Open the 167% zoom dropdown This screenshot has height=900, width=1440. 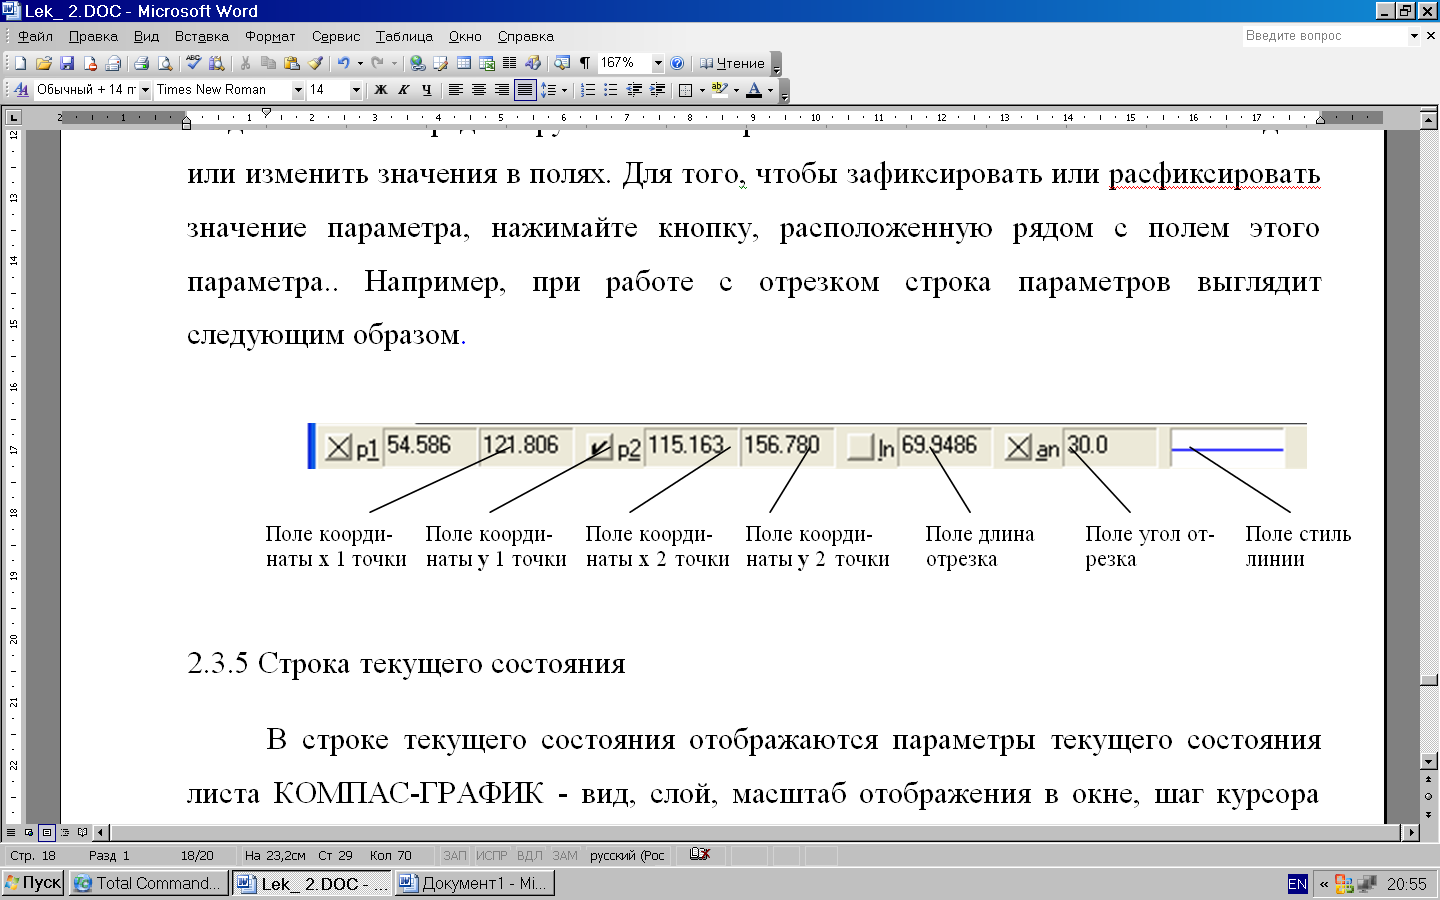(x=658, y=63)
